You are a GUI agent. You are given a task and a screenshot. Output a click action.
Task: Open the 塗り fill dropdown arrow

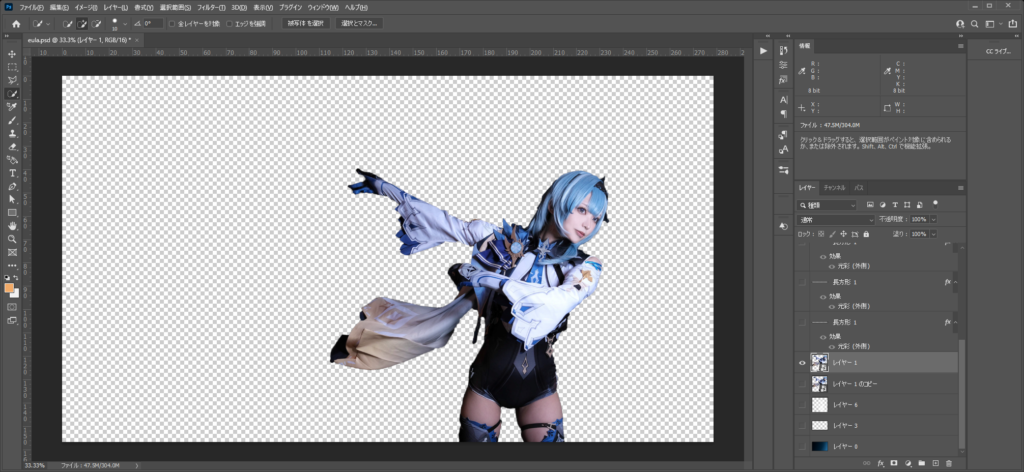tap(934, 234)
